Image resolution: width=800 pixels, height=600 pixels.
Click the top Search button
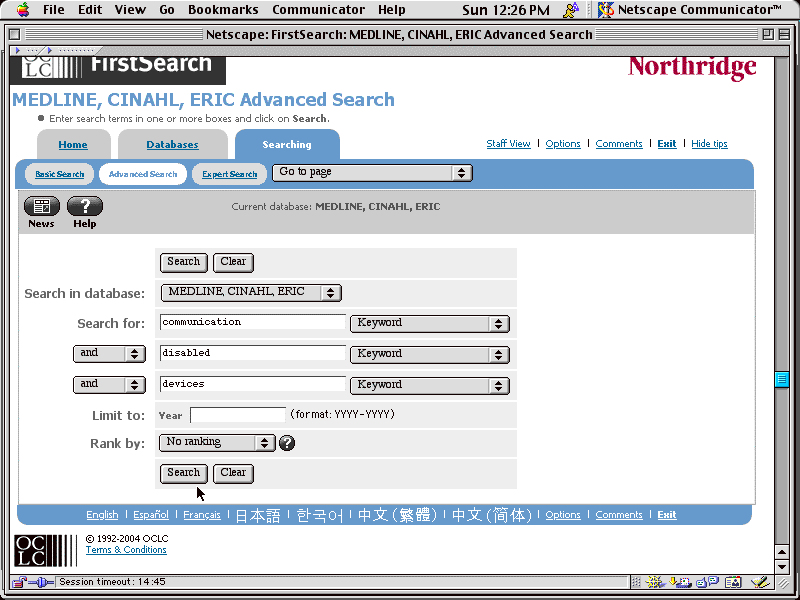point(184,262)
